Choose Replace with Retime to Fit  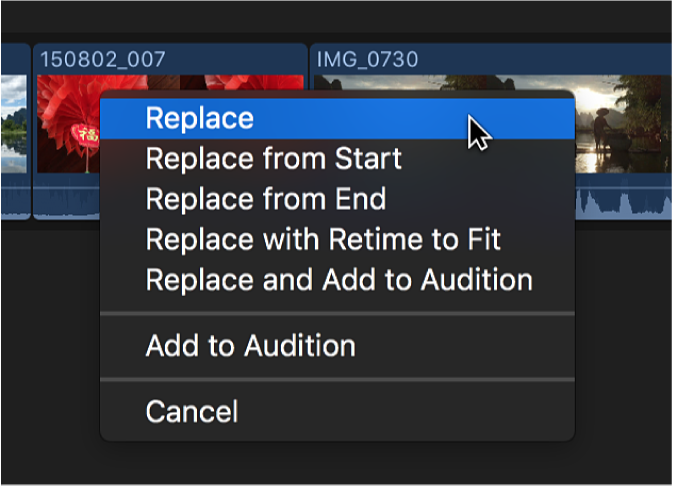(x=322, y=239)
